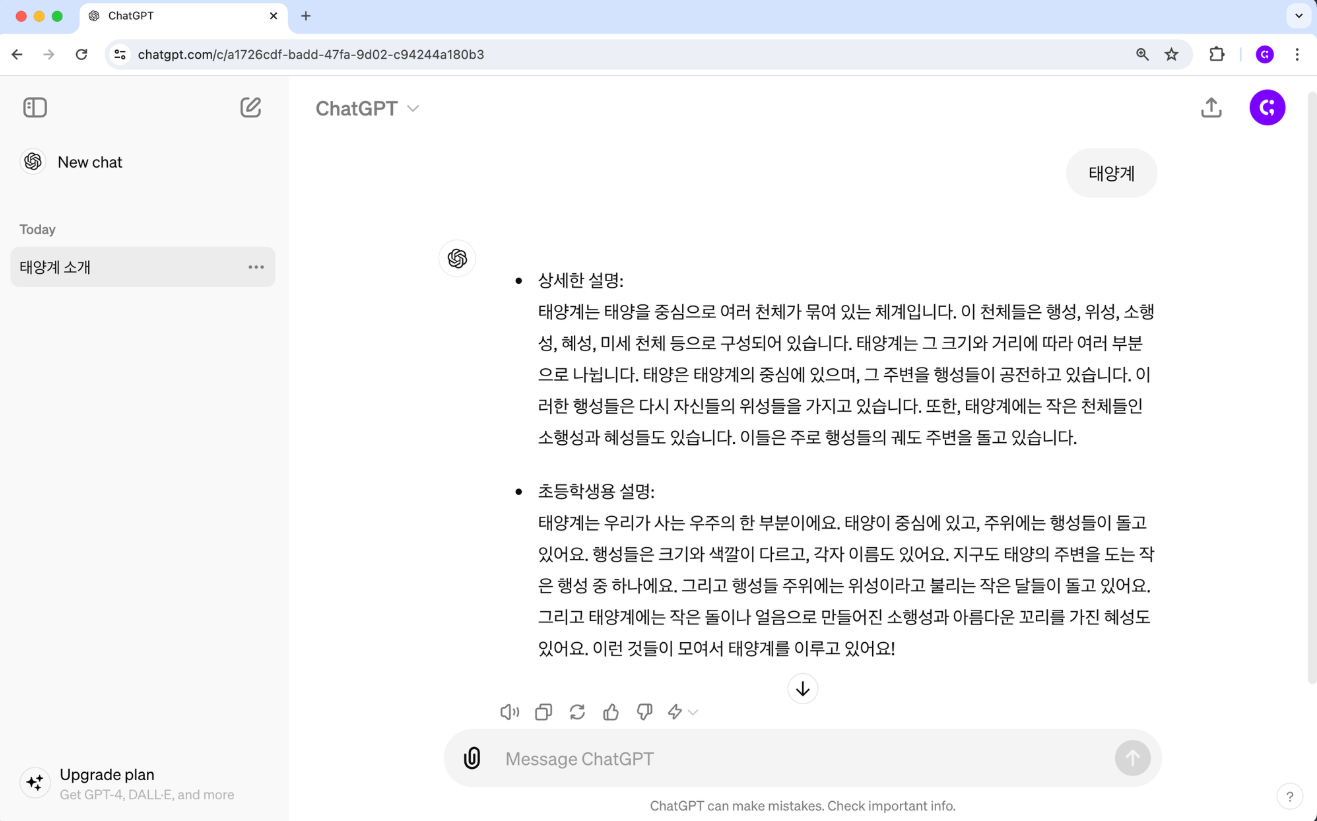1317x821 pixels.
Task: Click the sparkle icon beside Upgrade plan
Action: point(34,783)
